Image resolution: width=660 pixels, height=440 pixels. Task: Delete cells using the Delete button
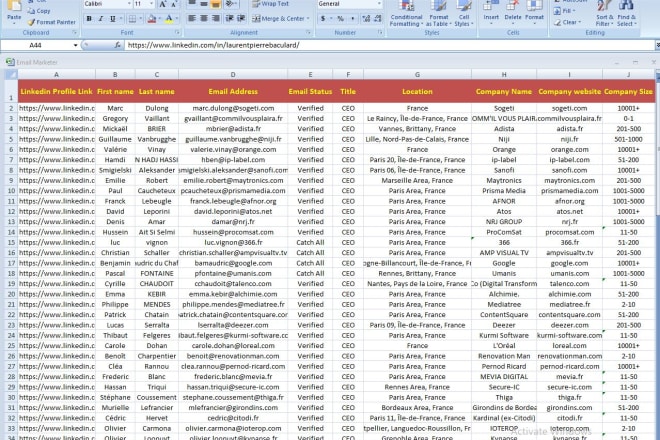(x=512, y=13)
